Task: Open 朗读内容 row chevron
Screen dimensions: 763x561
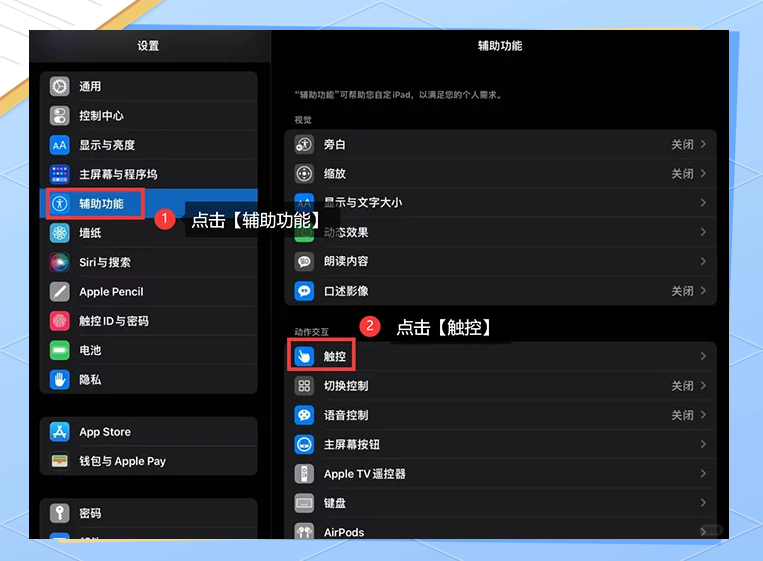Action: (x=703, y=261)
